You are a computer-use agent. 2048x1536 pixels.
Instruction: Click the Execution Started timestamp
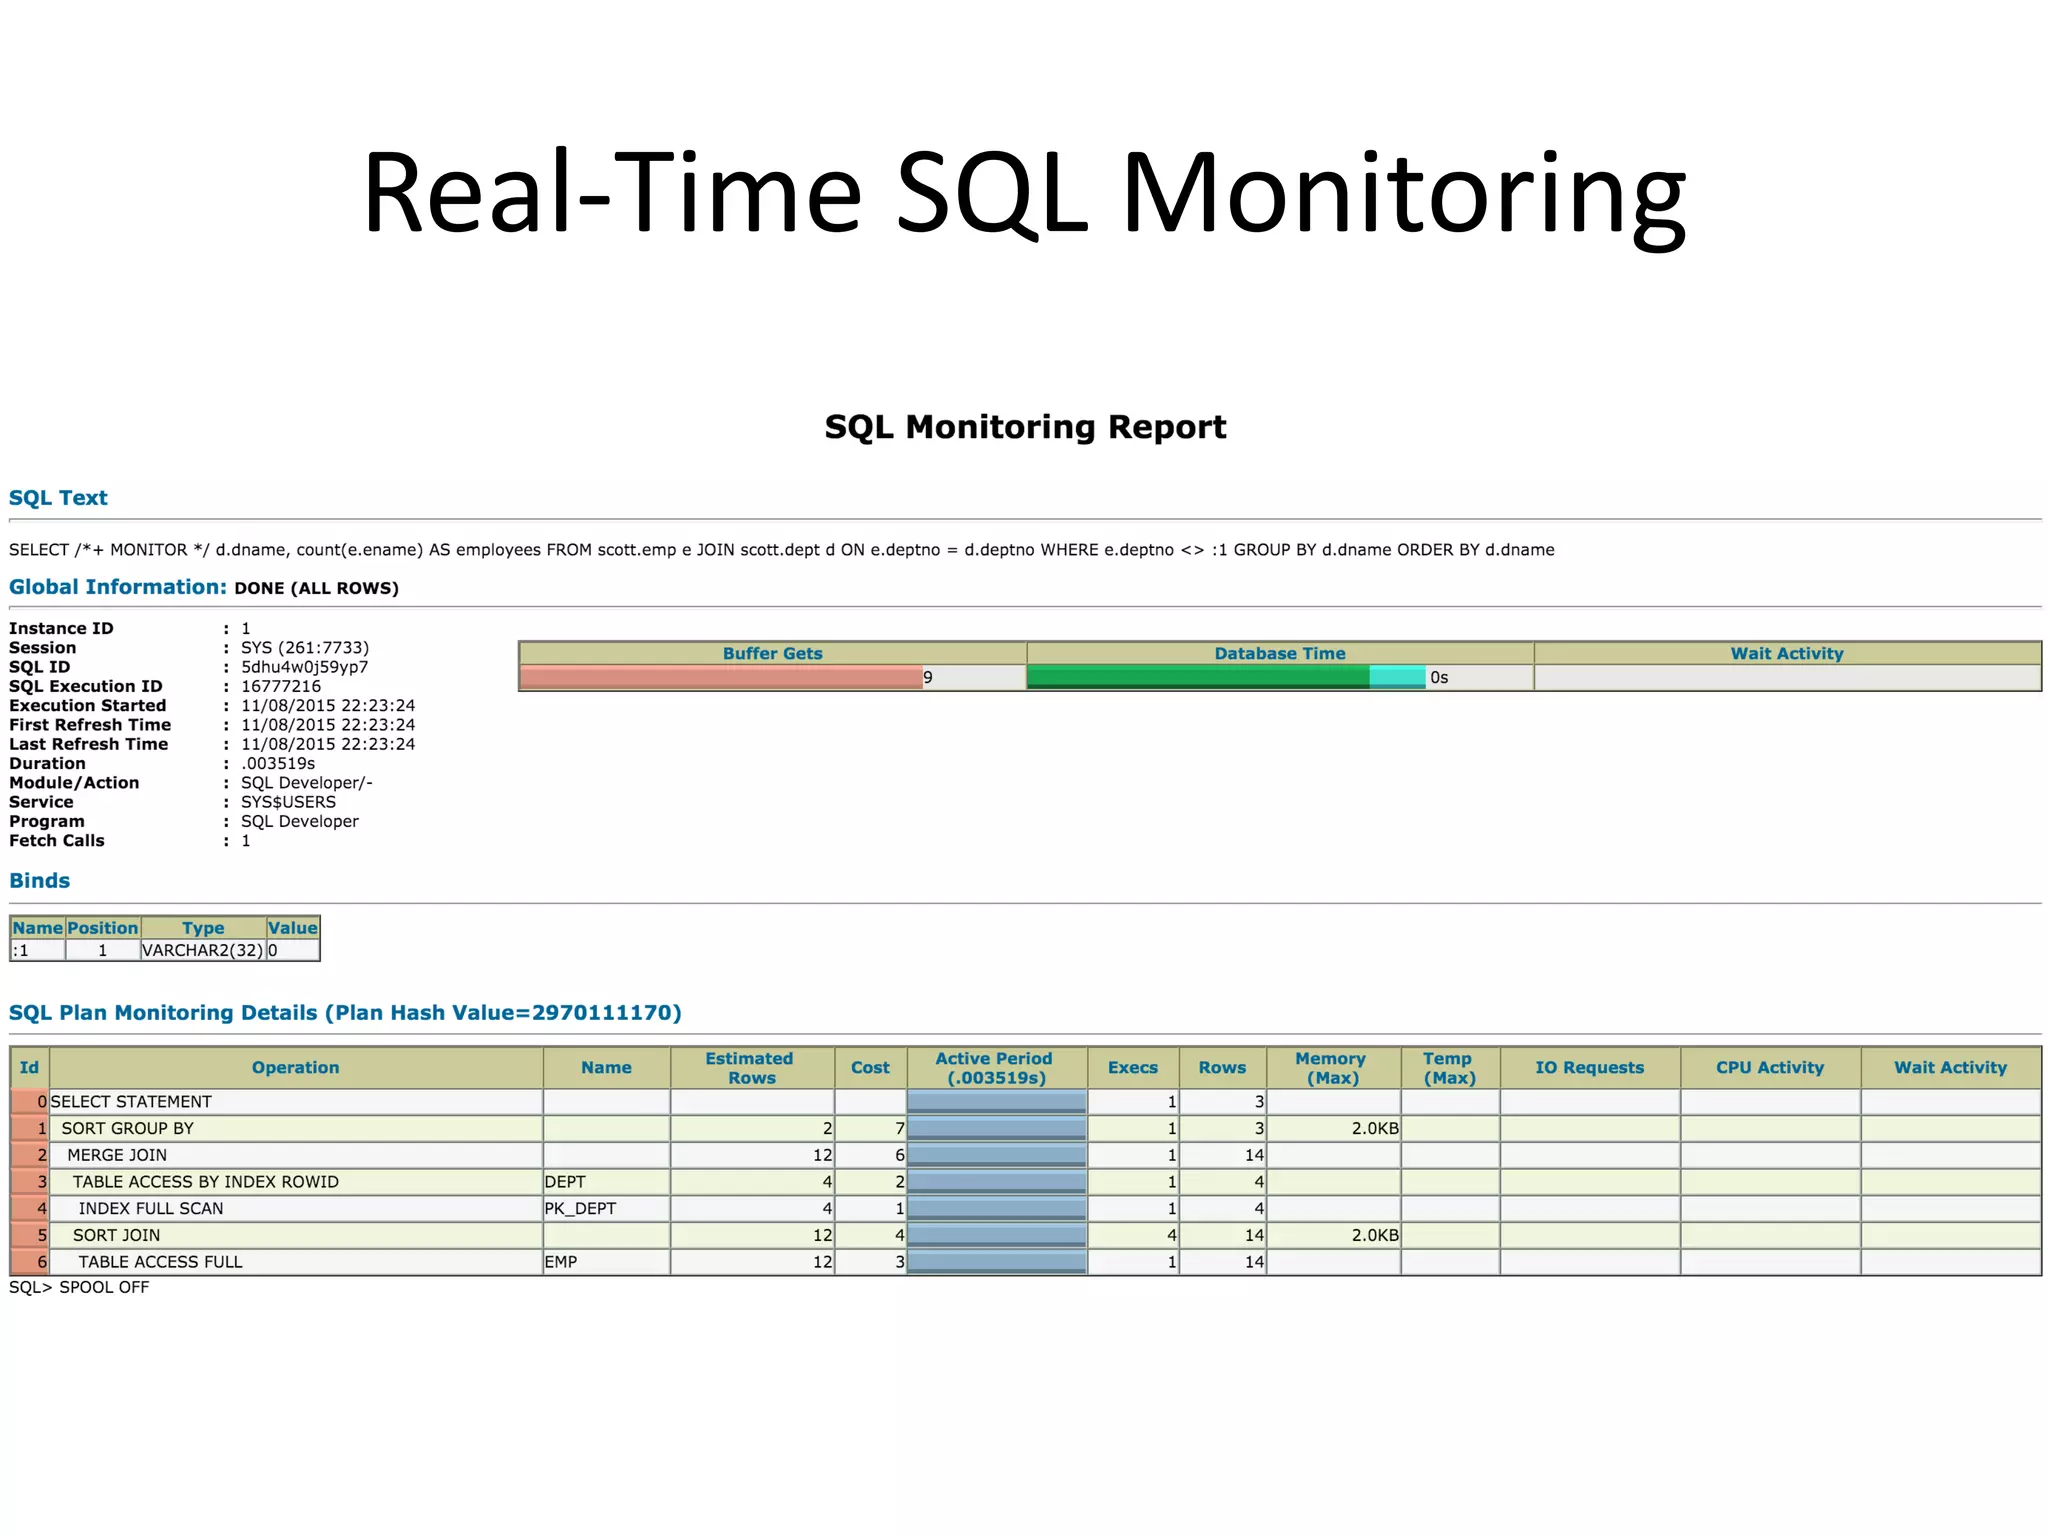pyautogui.click(x=328, y=706)
